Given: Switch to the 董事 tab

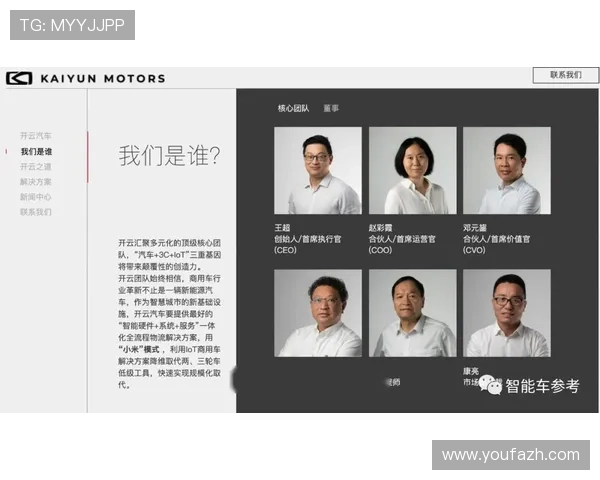Looking at the screenshot, I should [x=331, y=108].
